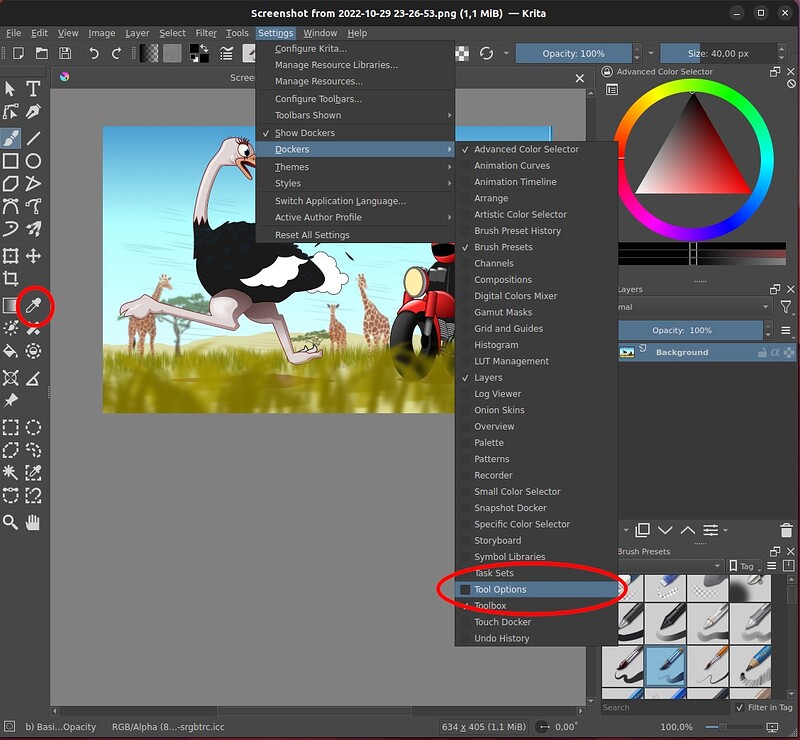800x740 pixels.
Task: Create a new document from toolbar
Action: (x=18, y=53)
